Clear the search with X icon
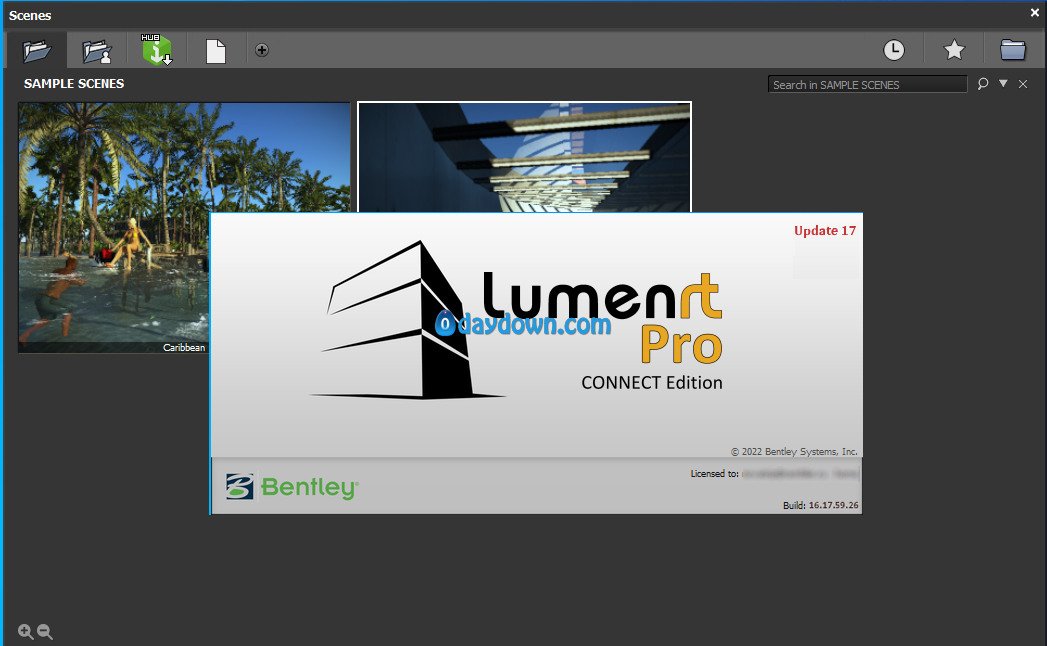 pos(1023,84)
